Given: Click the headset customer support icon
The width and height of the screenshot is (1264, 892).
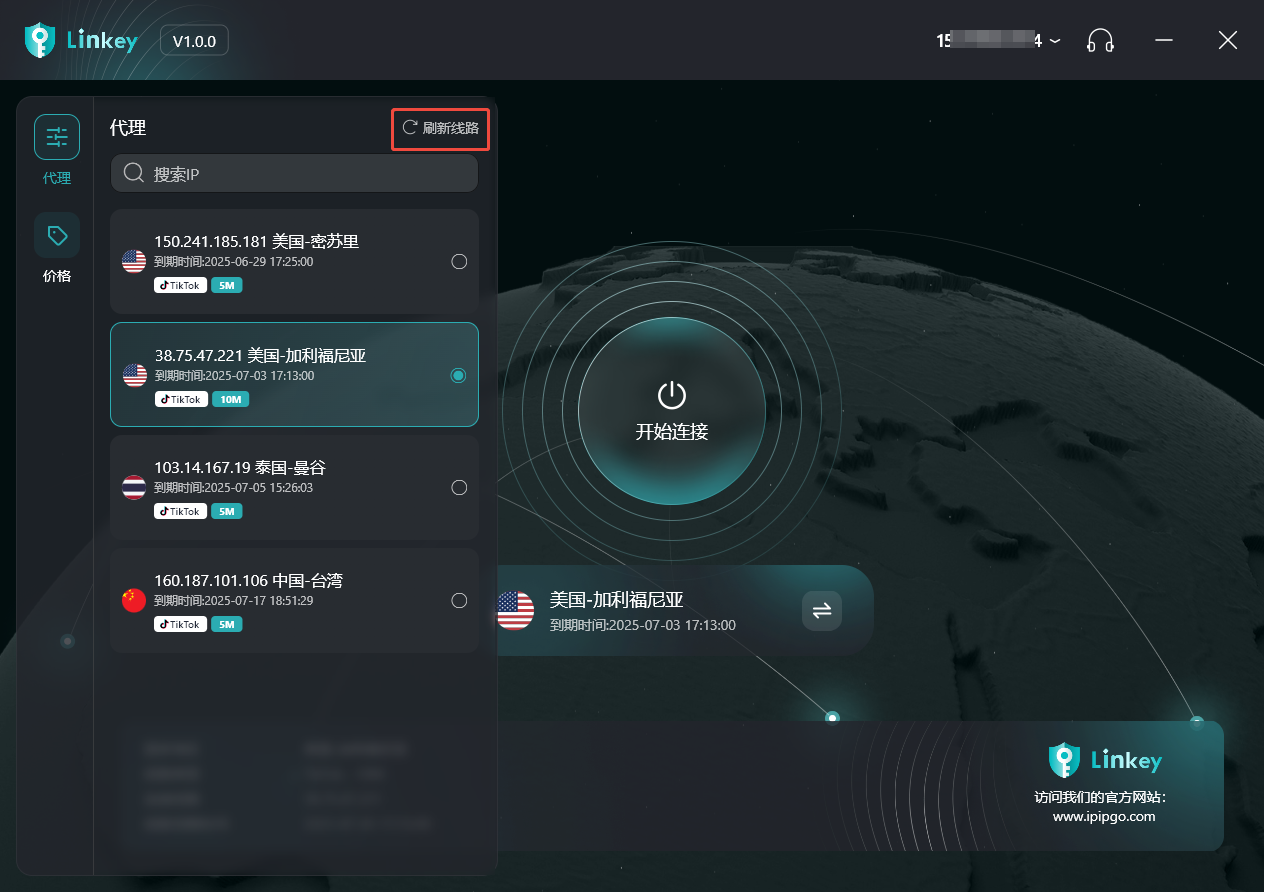Looking at the screenshot, I should click(x=1100, y=41).
